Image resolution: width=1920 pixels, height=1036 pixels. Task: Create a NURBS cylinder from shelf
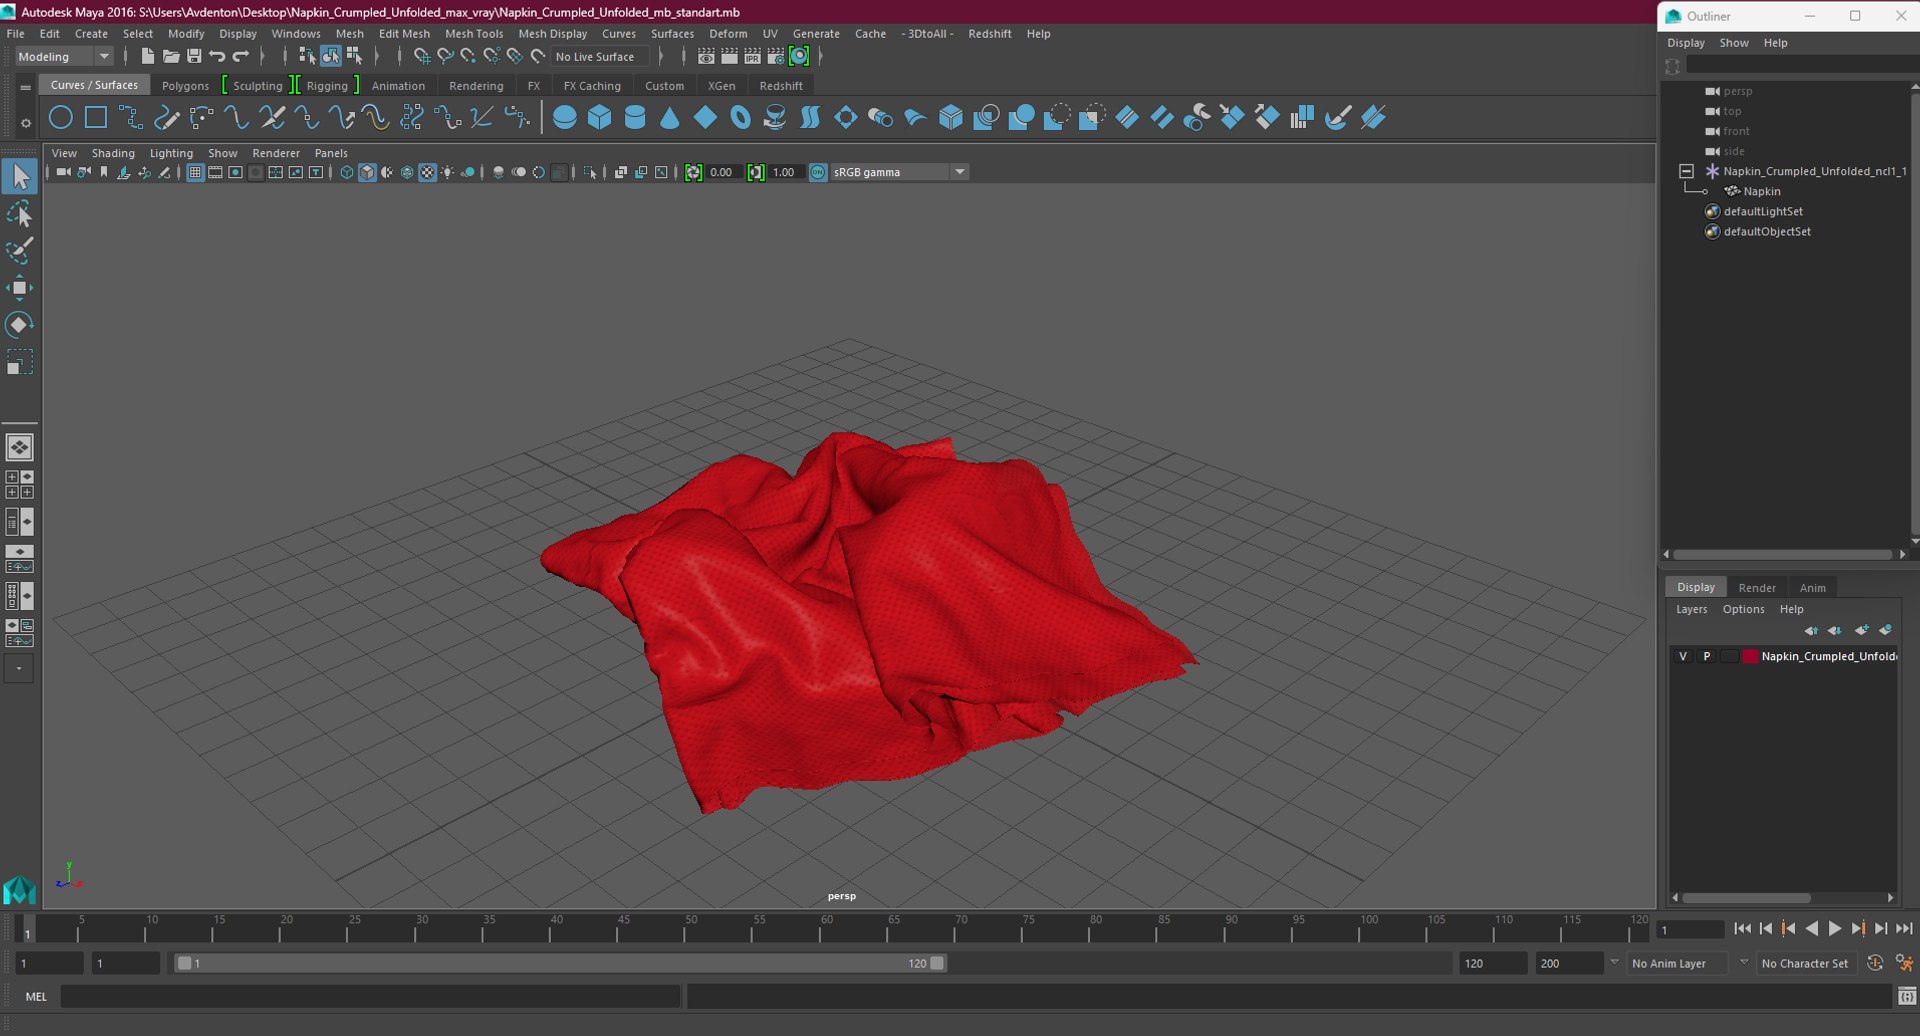(635, 118)
